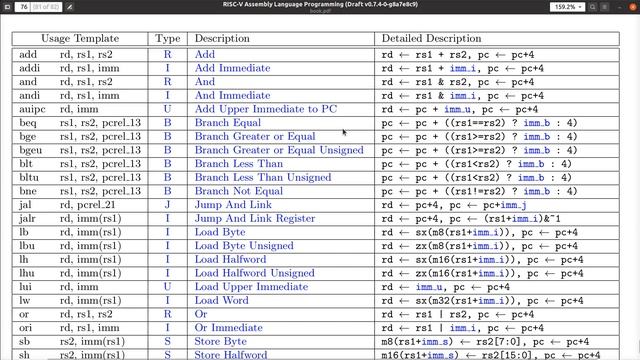Image resolution: width=640 pixels, height=360 pixels.
Task: Open the Branch Equal link
Action: [227, 122]
